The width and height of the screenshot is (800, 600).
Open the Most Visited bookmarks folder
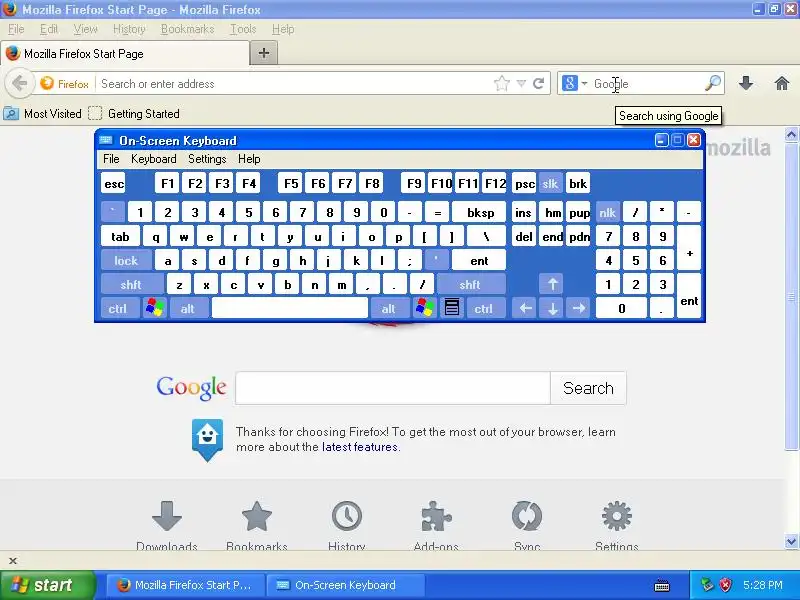pyautogui.click(x=43, y=114)
